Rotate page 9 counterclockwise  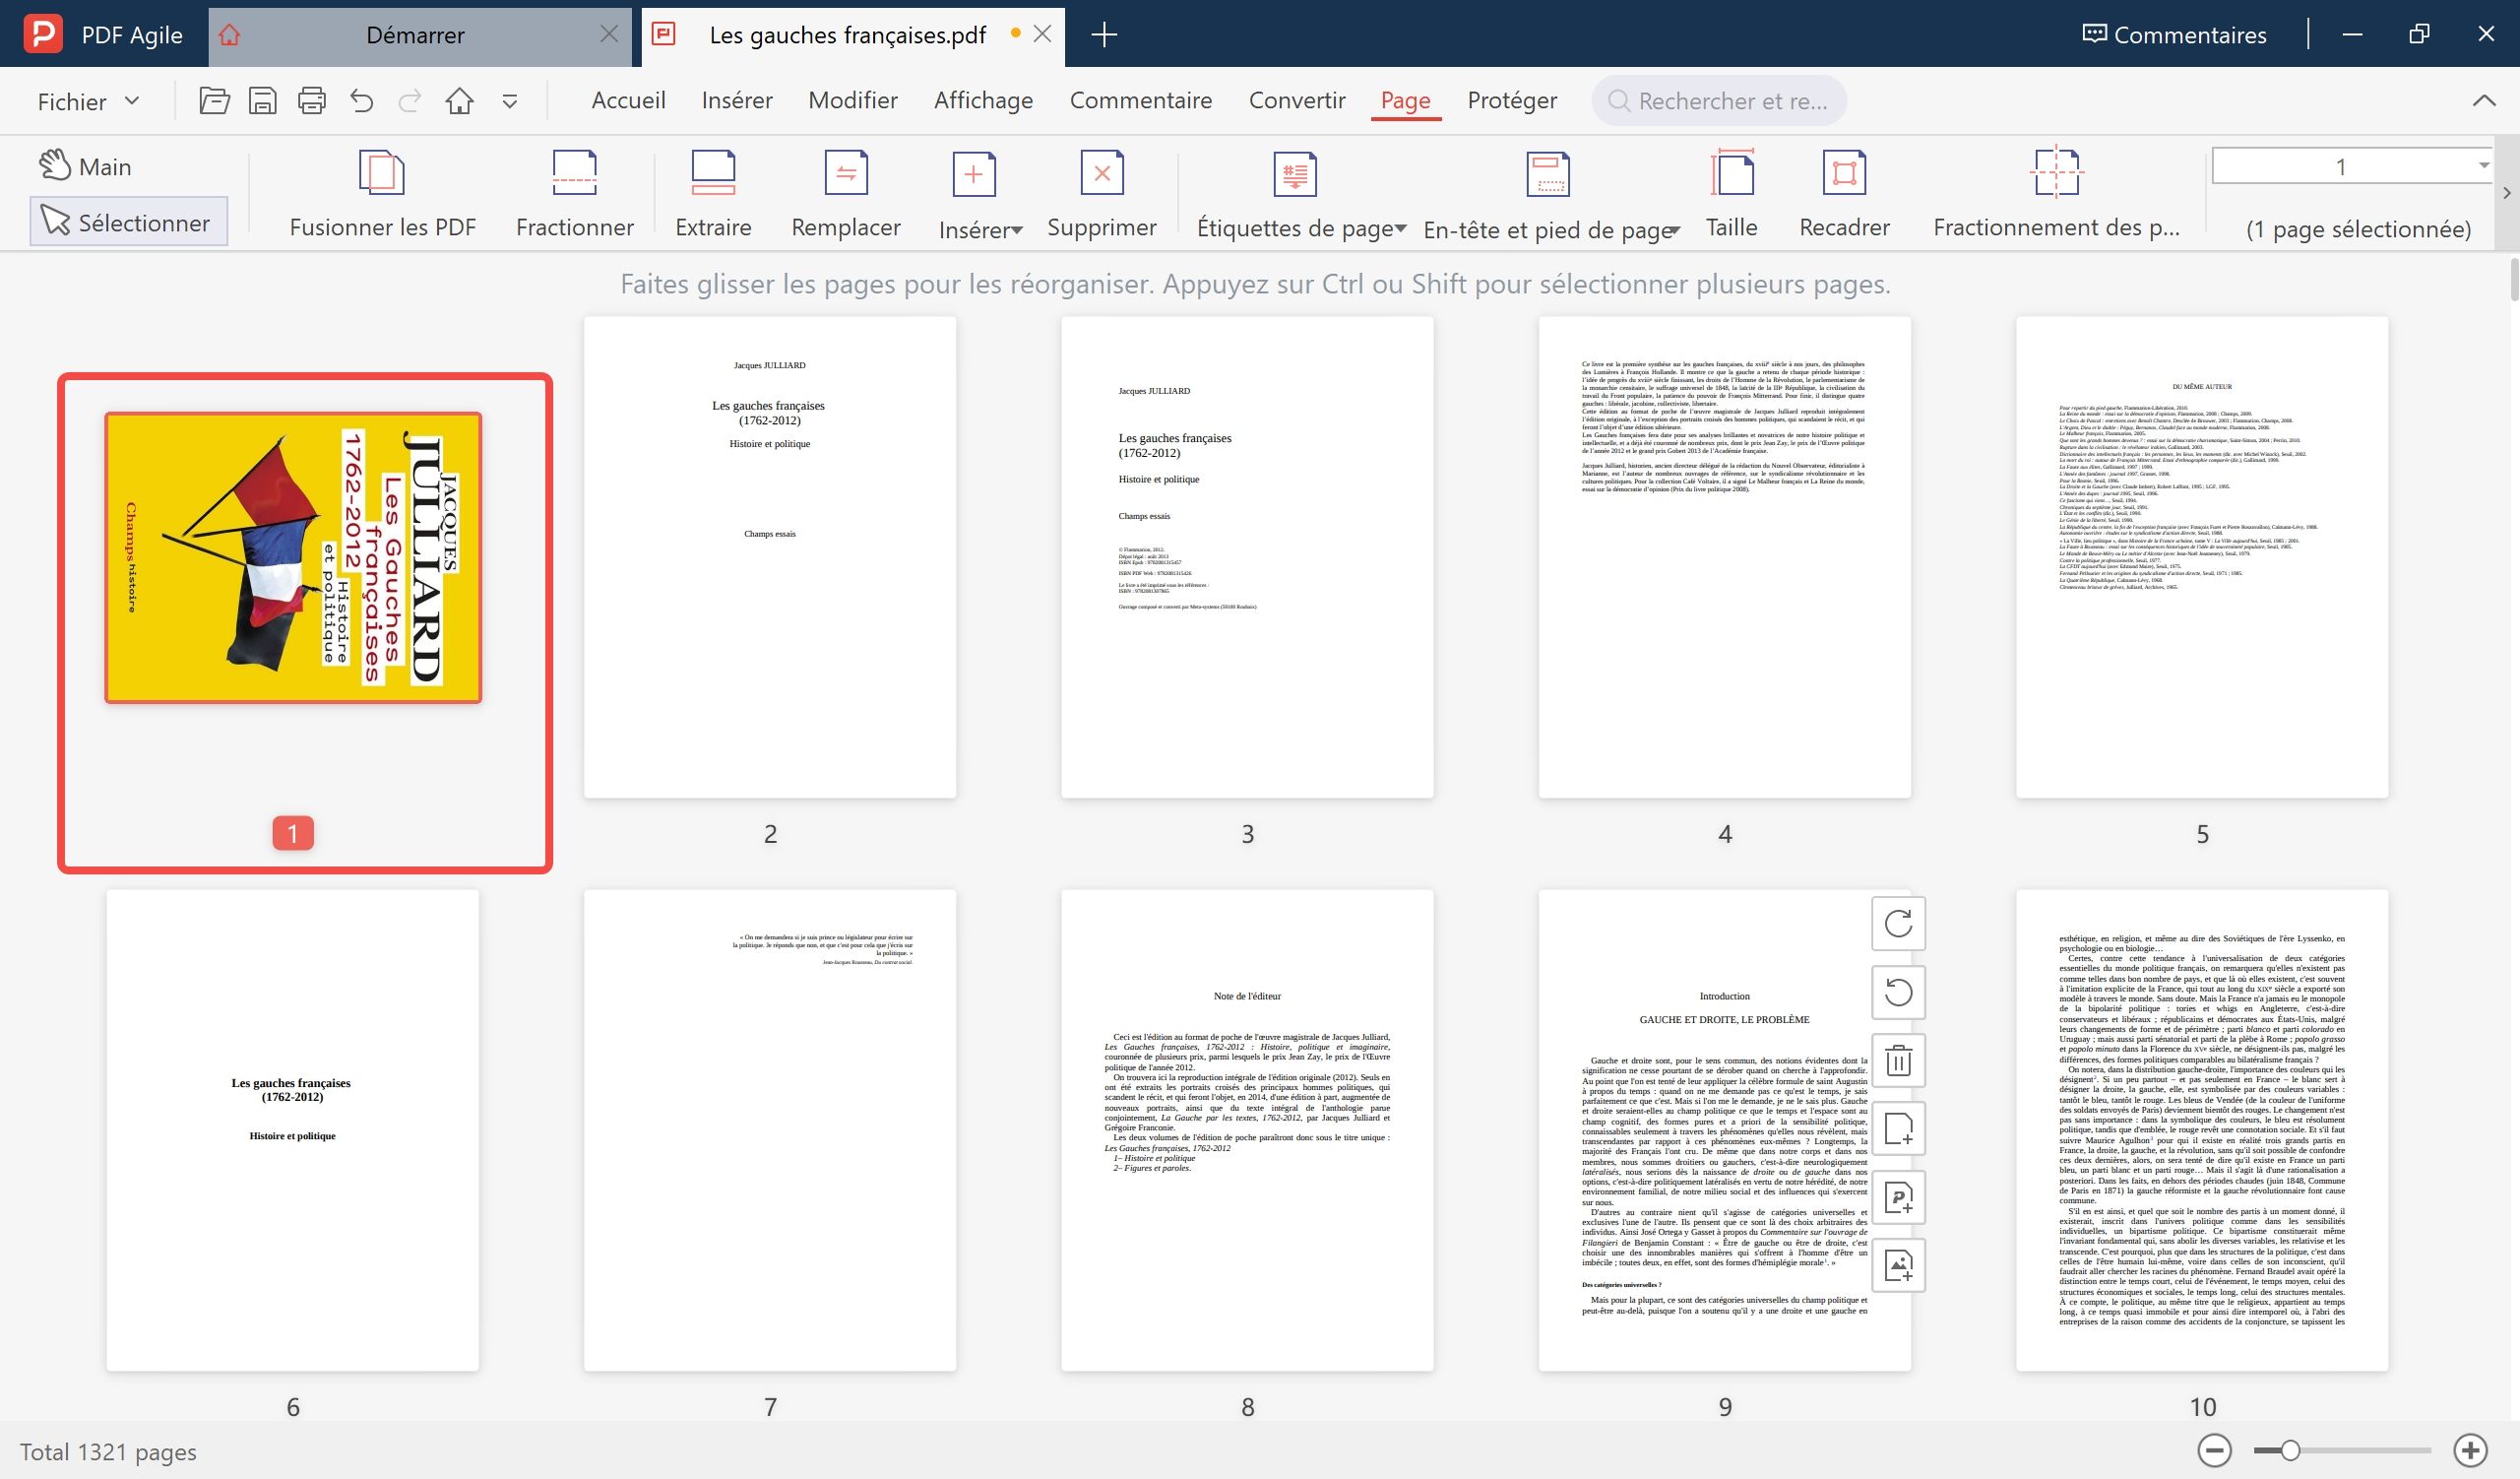(1898, 992)
